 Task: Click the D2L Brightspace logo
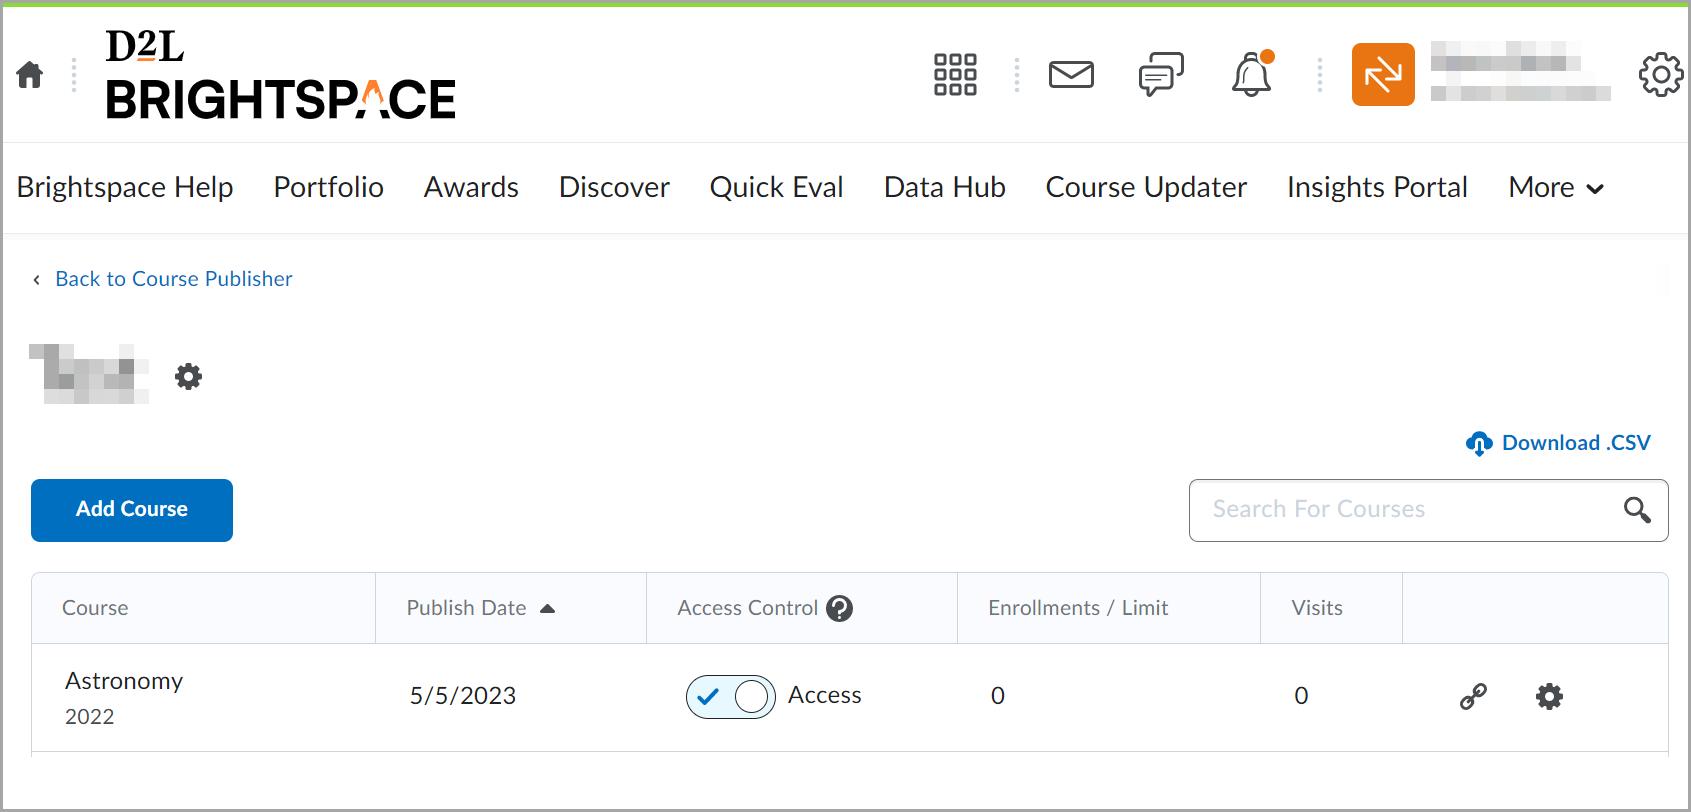pyautogui.click(x=280, y=75)
